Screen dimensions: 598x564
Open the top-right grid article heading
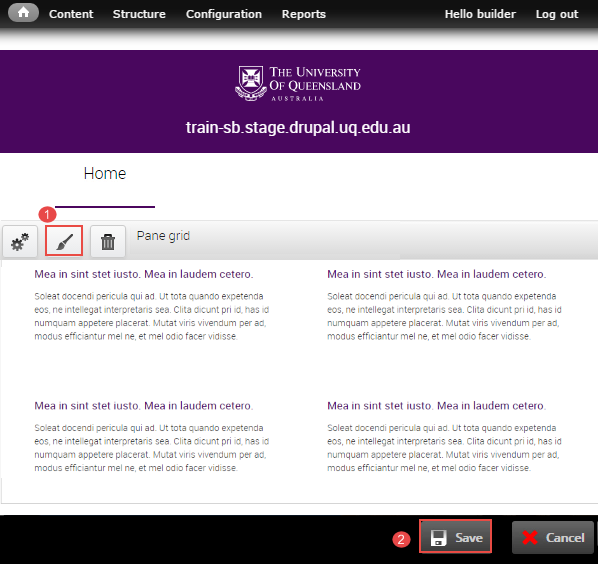[x=437, y=274]
